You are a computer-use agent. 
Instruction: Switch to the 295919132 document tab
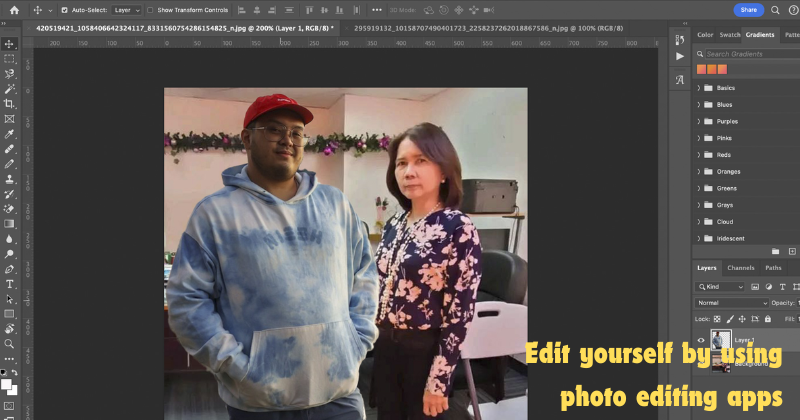coord(488,29)
